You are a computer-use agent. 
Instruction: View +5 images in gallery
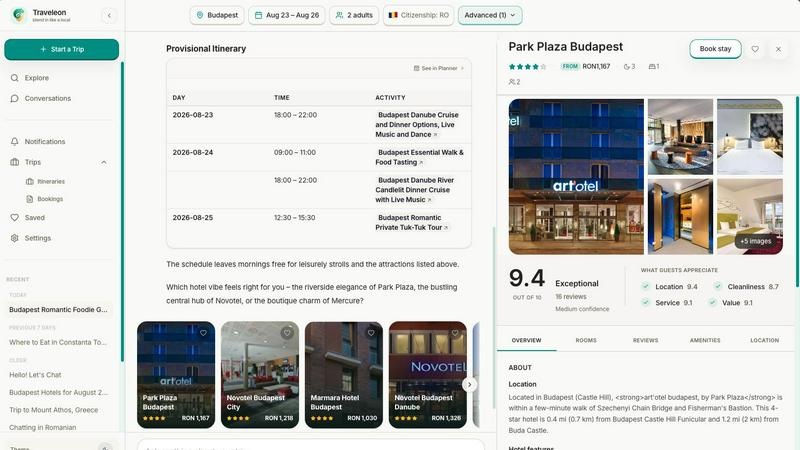756,241
